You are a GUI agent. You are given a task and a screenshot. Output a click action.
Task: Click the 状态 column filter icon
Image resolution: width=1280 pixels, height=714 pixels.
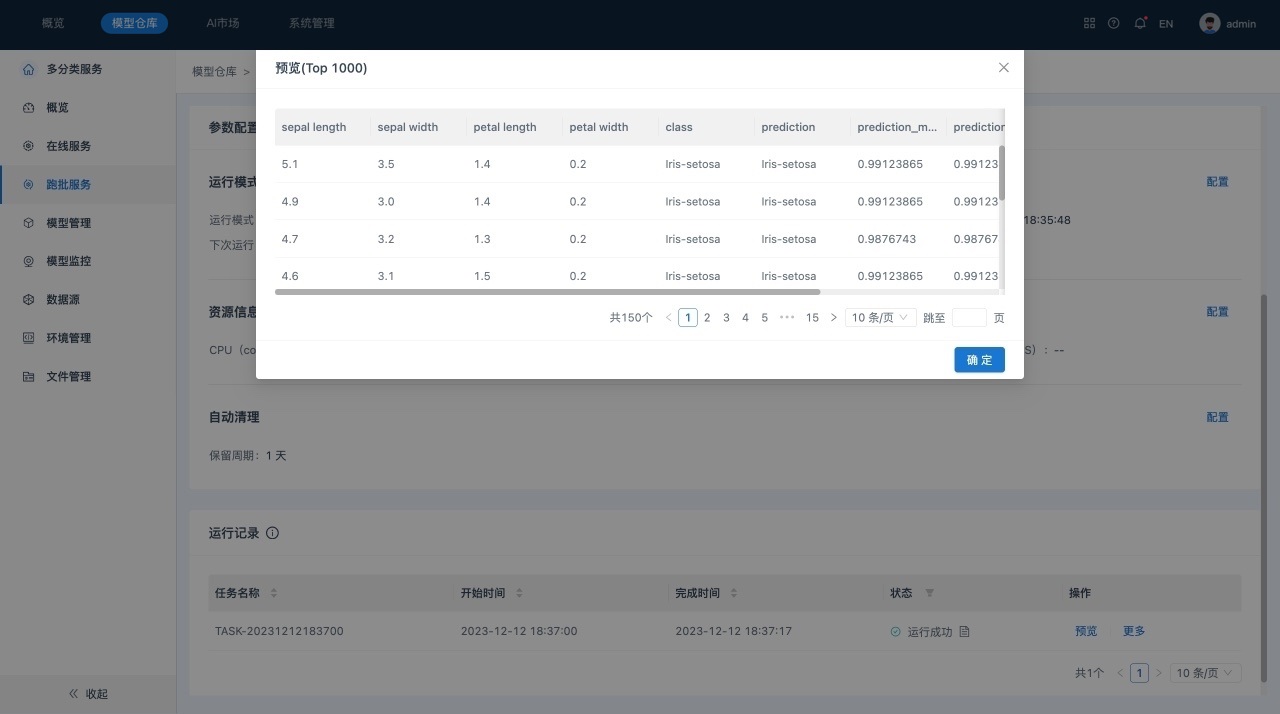pos(929,593)
